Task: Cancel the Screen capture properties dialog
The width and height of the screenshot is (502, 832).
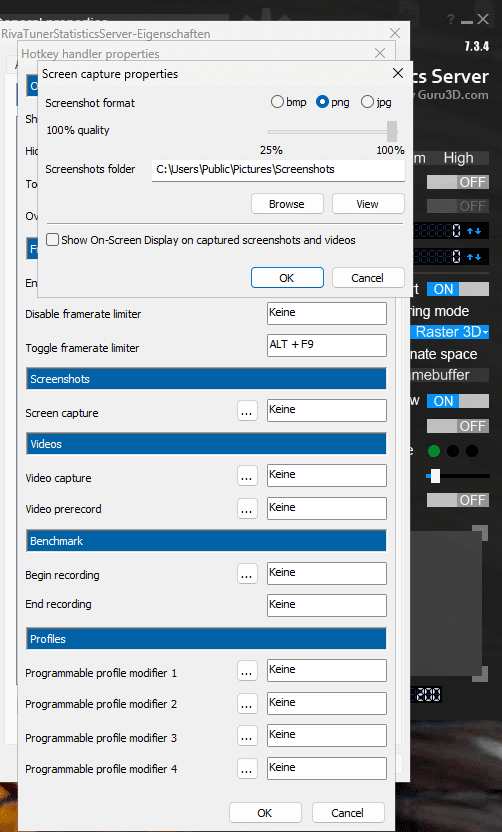Action: click(x=368, y=278)
